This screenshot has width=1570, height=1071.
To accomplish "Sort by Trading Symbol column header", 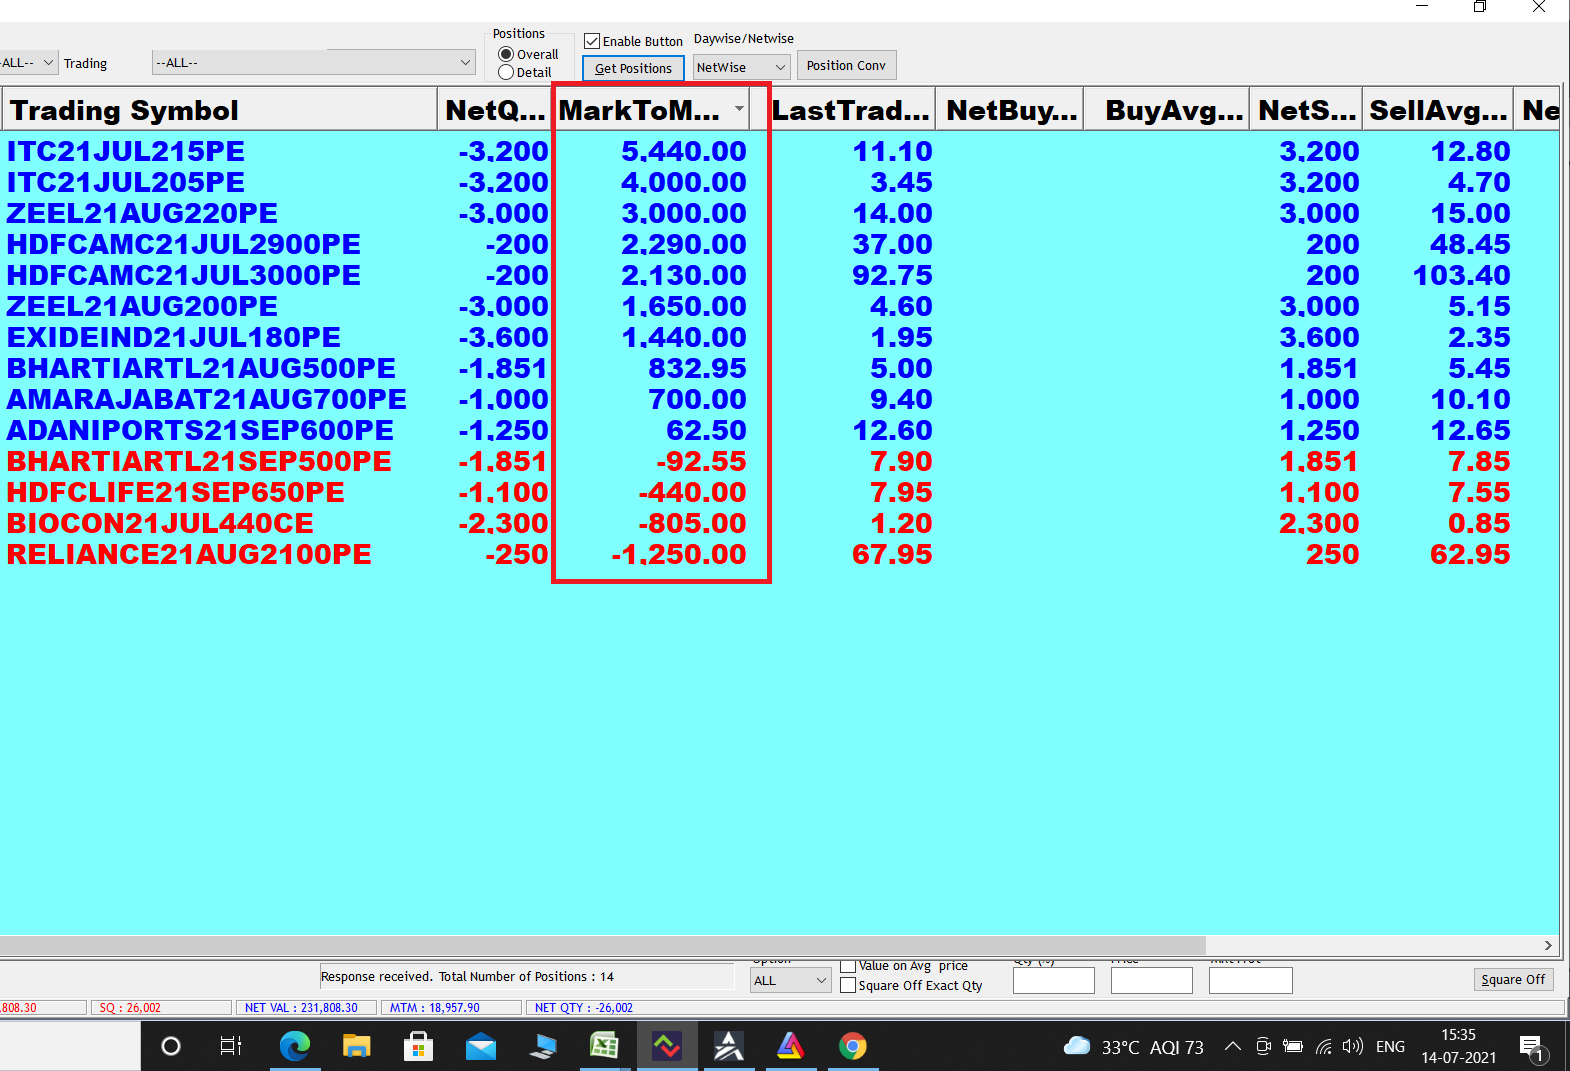I will click(219, 109).
